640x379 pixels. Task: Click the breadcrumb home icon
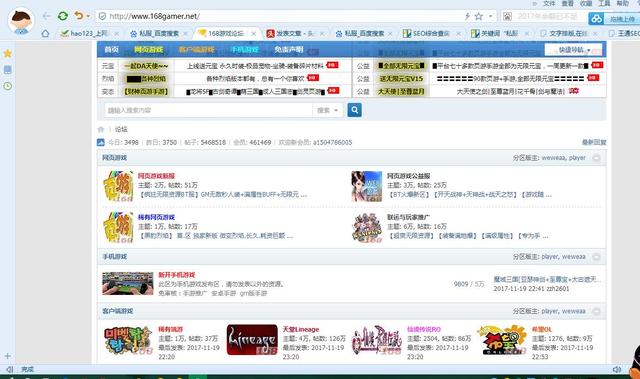(x=101, y=129)
